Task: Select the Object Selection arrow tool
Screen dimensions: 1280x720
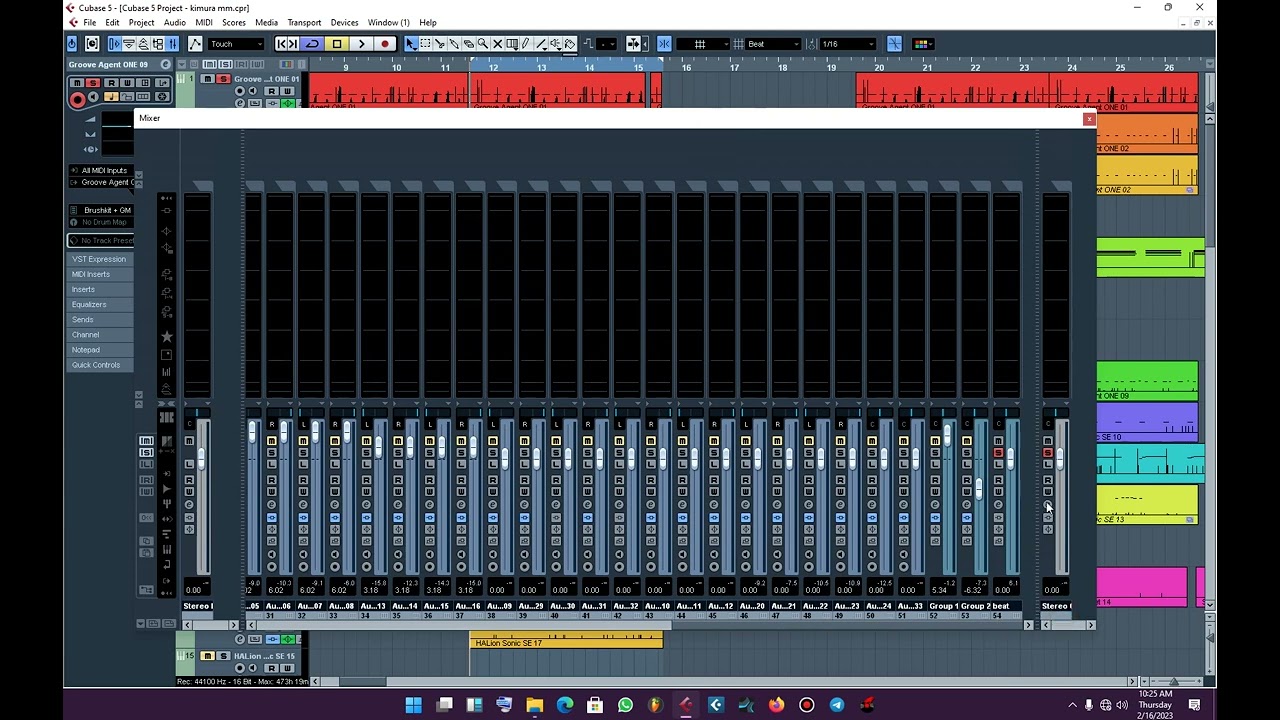Action: point(411,44)
